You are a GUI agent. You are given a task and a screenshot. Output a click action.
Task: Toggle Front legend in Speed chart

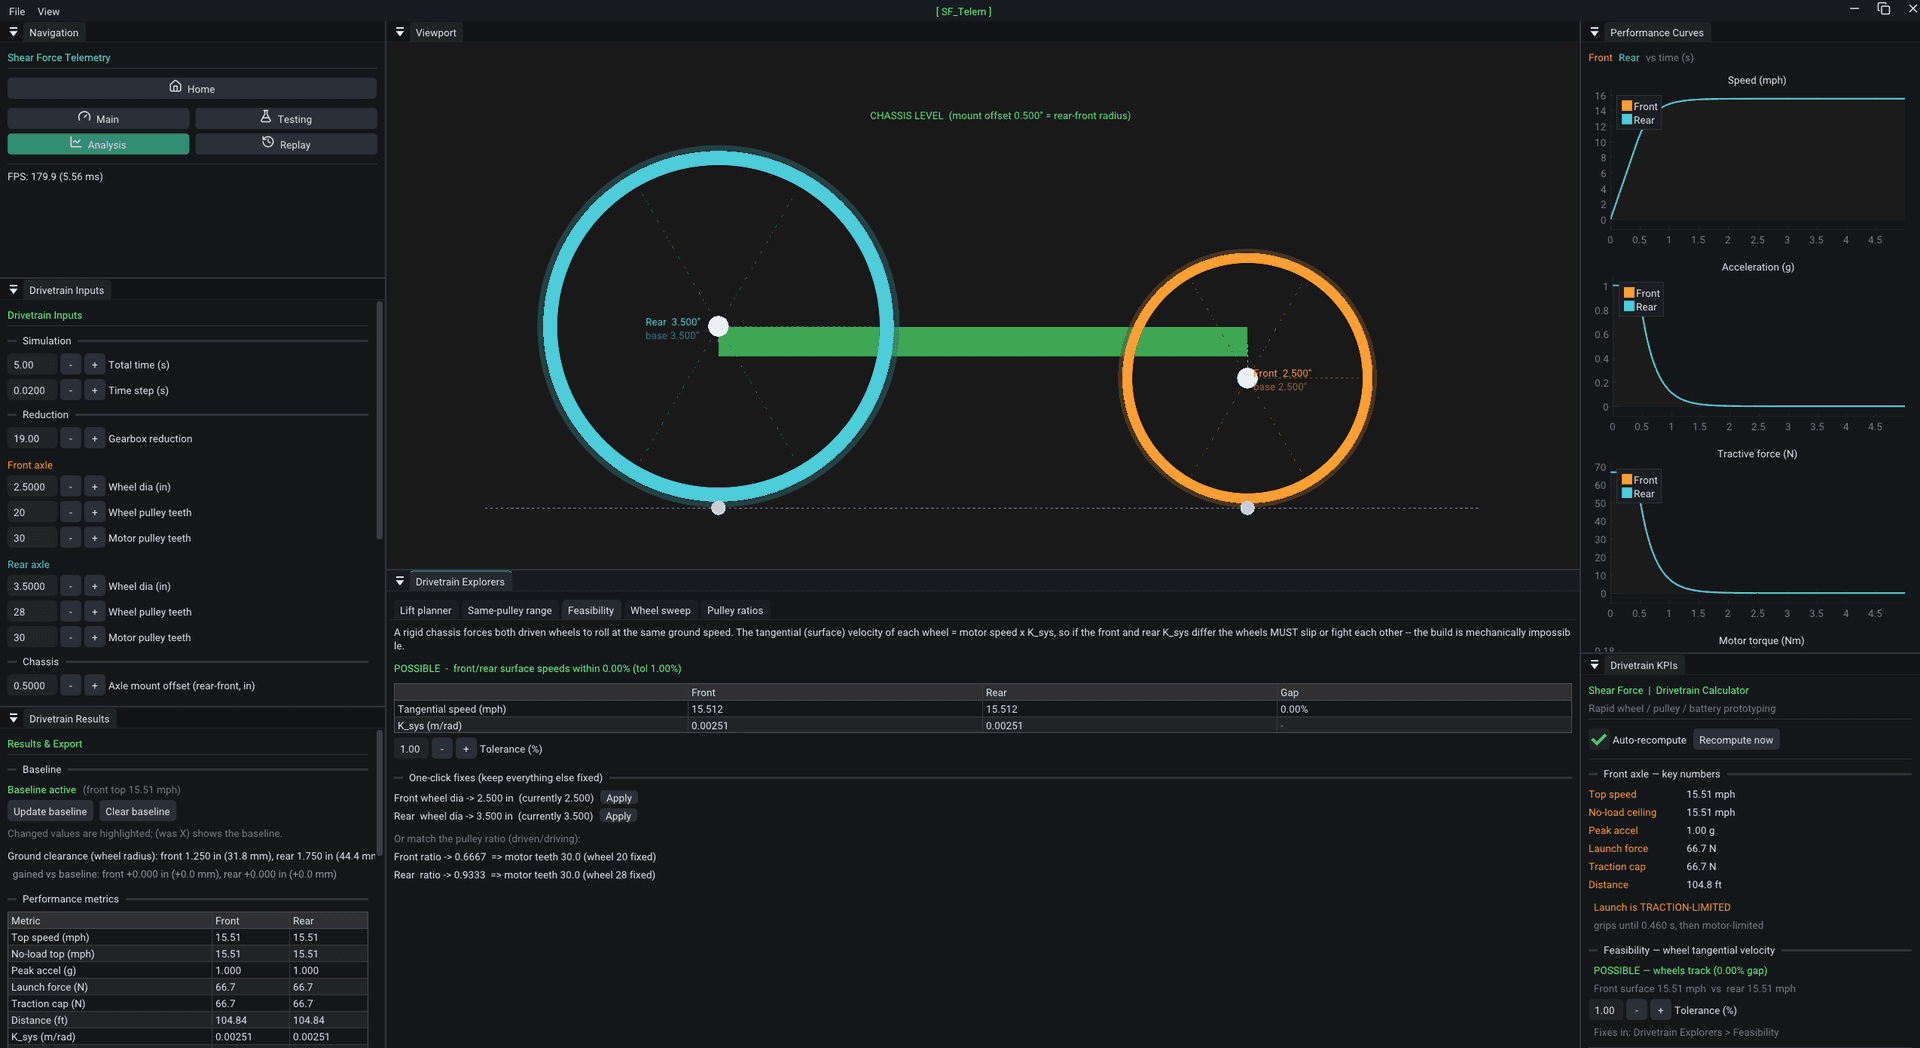tap(1639, 106)
